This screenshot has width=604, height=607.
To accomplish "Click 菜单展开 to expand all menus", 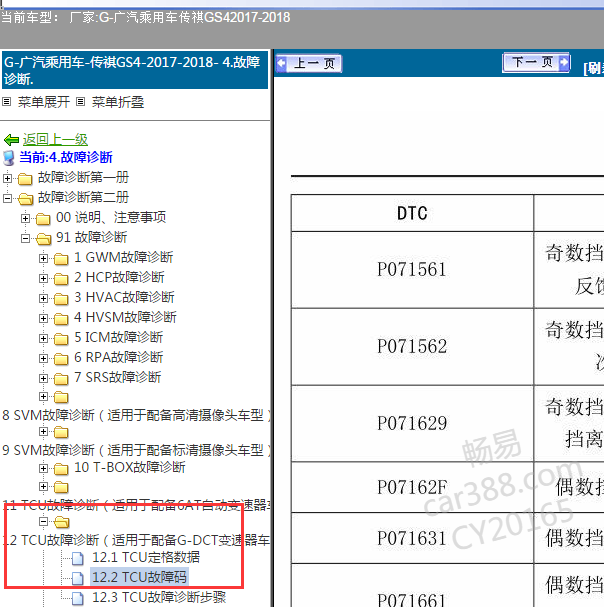I will (x=44, y=102).
